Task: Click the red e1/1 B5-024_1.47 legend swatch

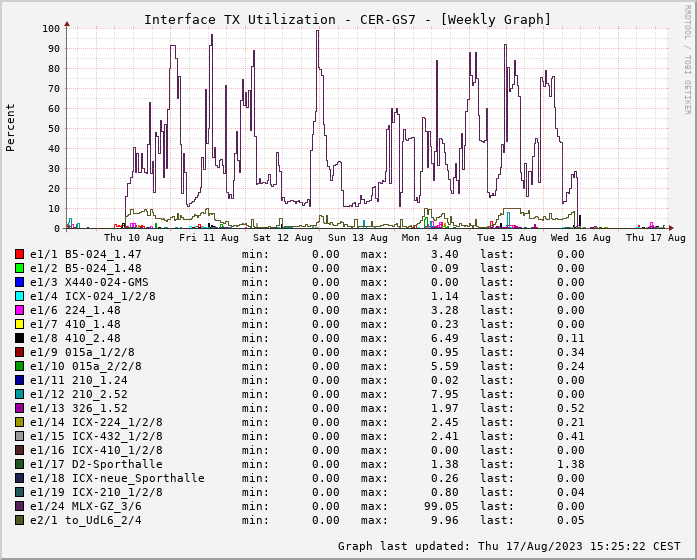Action: pyautogui.click(x=20, y=255)
